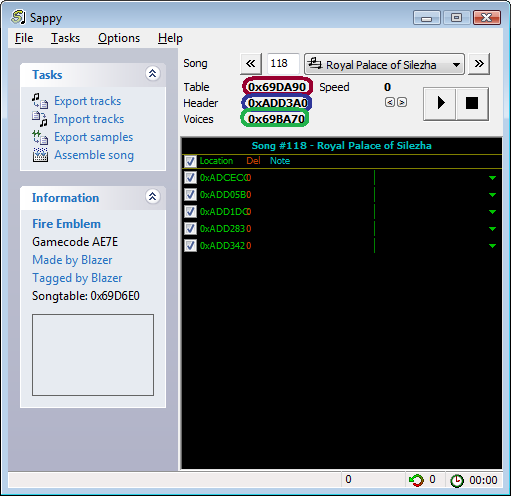Click Tagged by Blazer link

coord(77,278)
